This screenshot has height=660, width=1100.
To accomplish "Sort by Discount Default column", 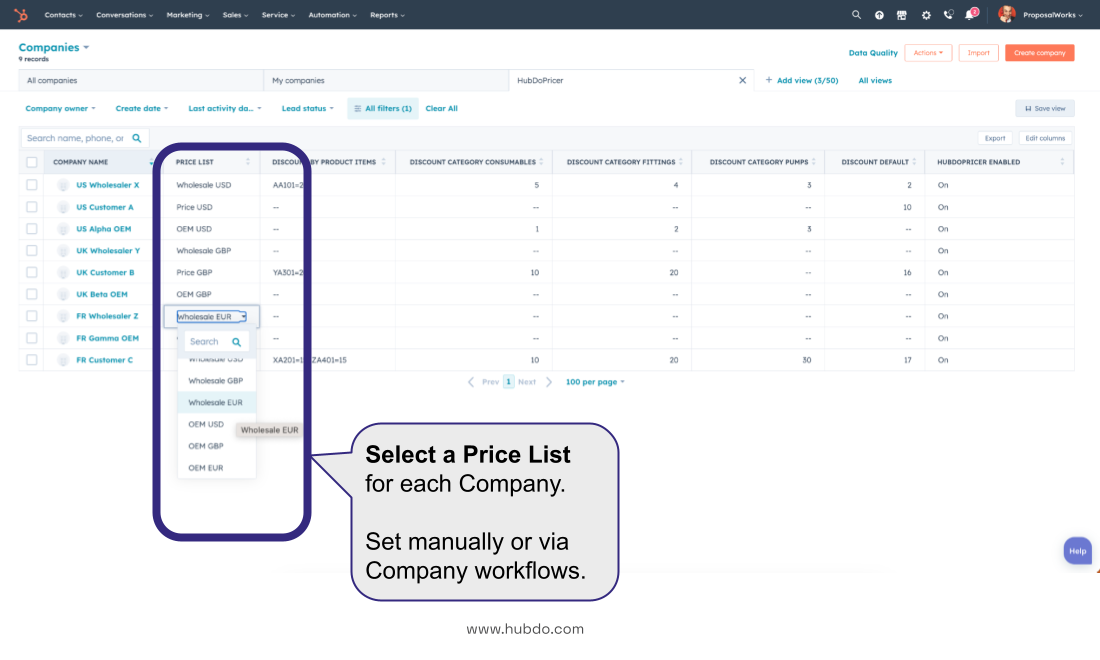I will [x=914, y=162].
